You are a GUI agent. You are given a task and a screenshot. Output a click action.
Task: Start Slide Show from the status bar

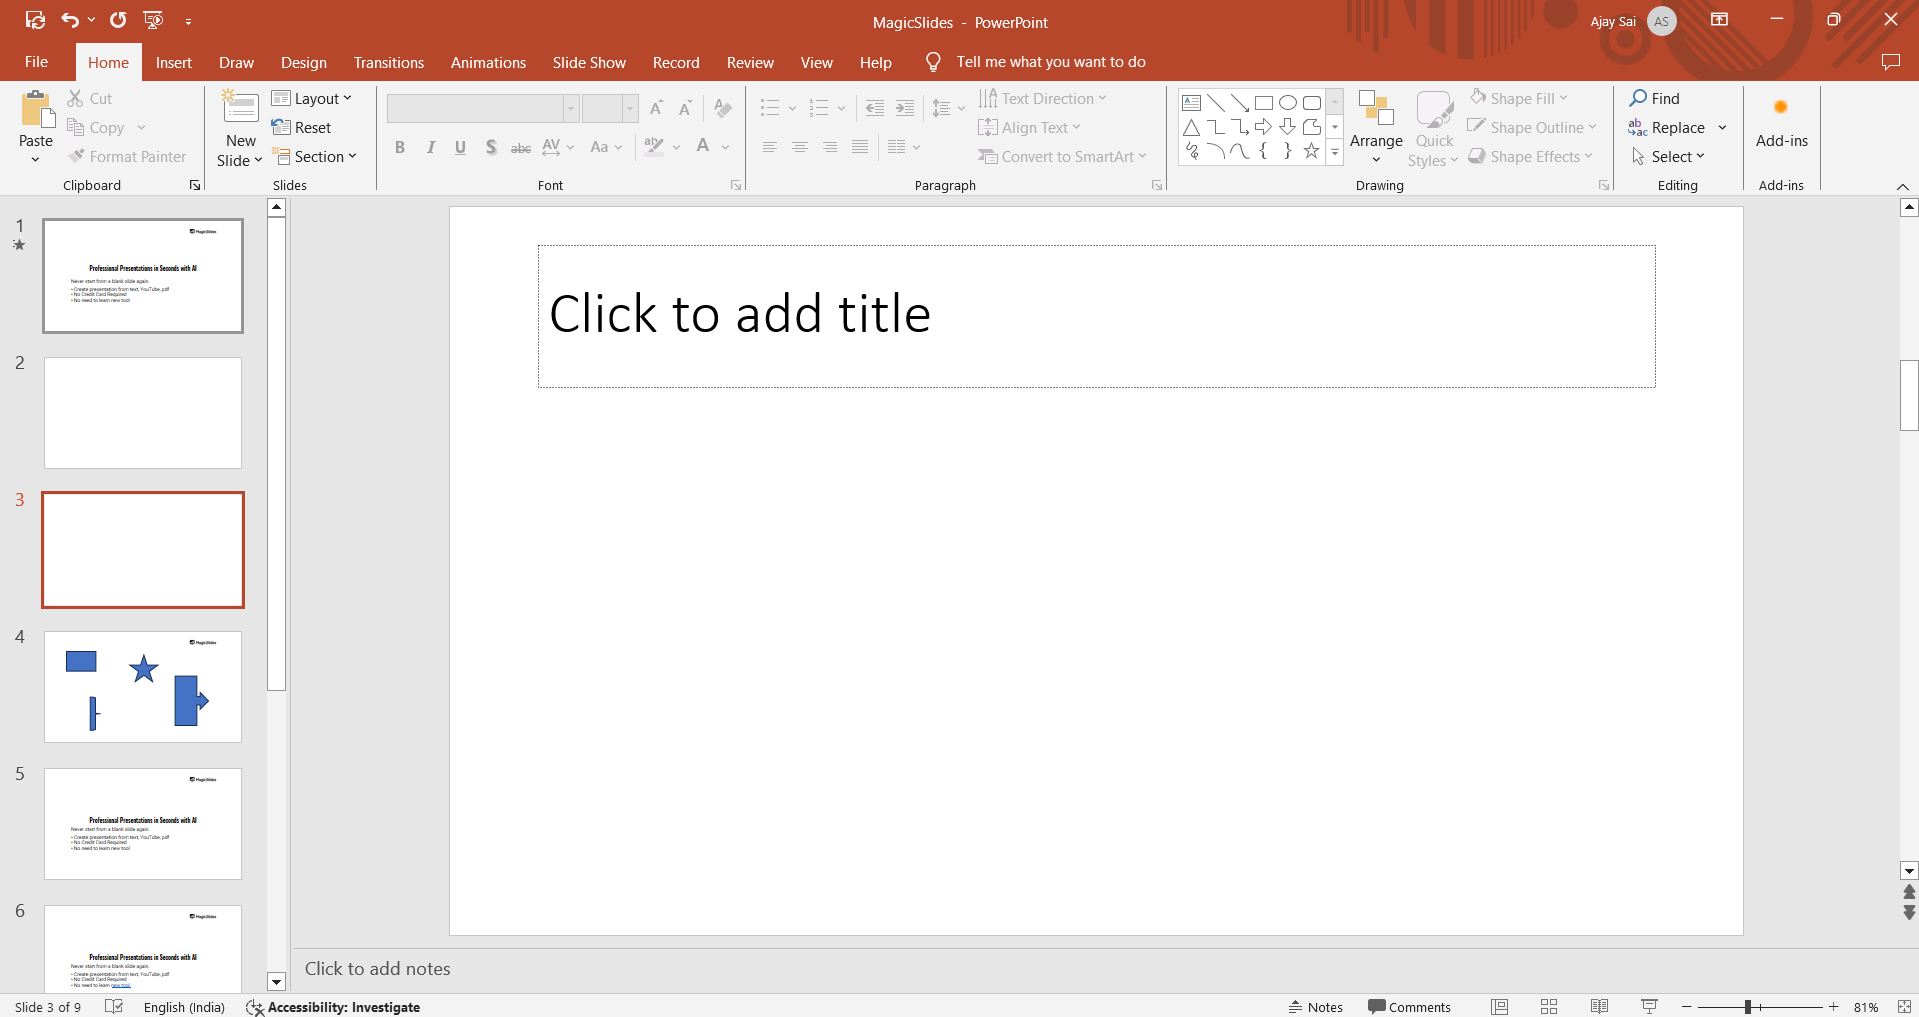1649,1007
